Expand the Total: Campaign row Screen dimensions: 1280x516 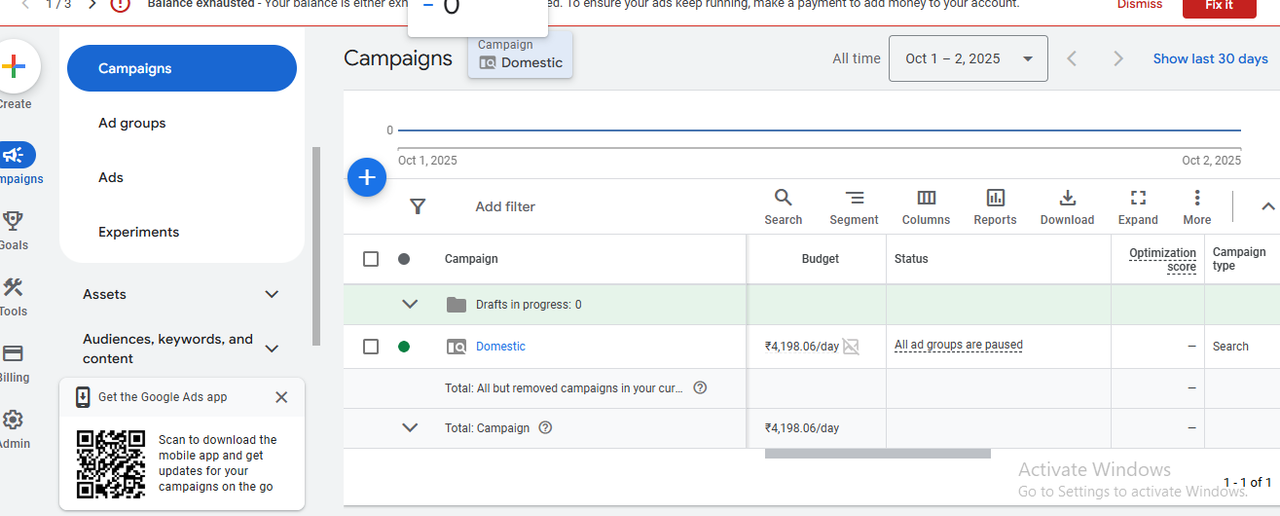coord(409,428)
